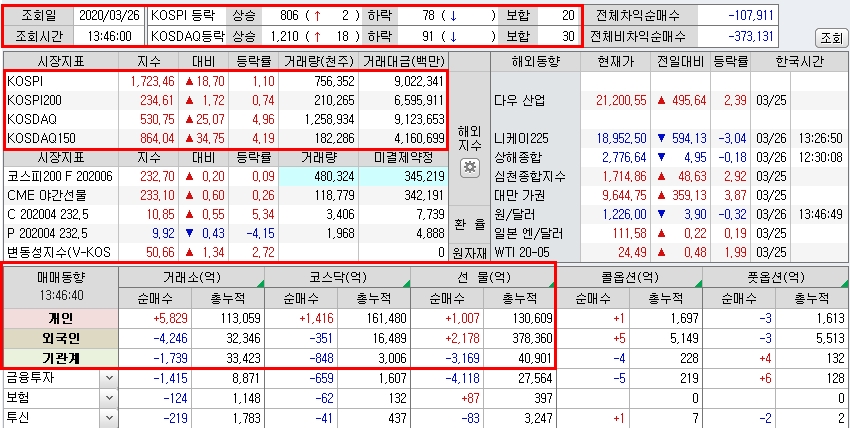Click the 풋옵션(억) column header

point(775,277)
